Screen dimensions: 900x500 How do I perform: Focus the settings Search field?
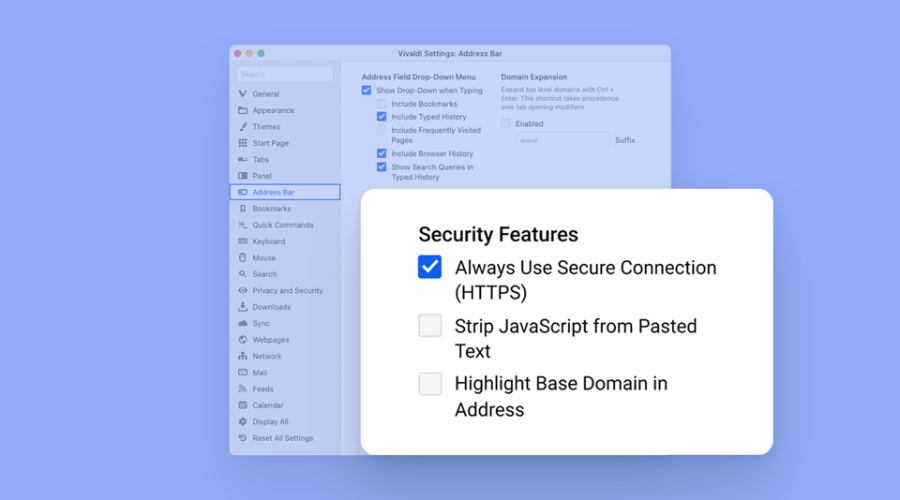[285, 74]
